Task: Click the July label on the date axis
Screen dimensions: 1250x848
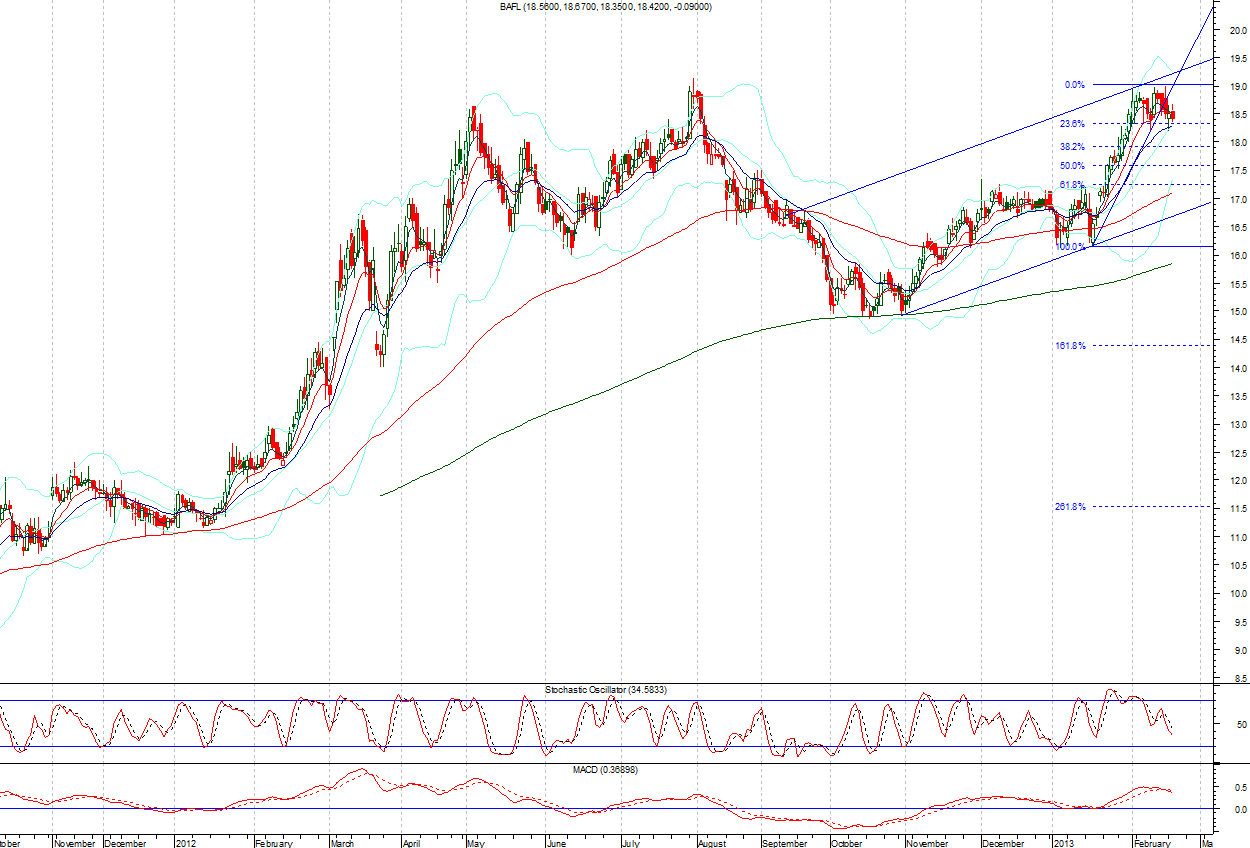Action: pyautogui.click(x=633, y=843)
